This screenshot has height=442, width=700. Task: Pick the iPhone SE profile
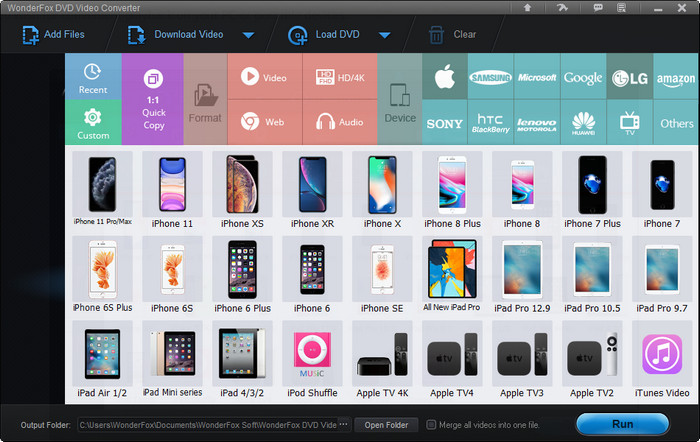click(x=382, y=274)
